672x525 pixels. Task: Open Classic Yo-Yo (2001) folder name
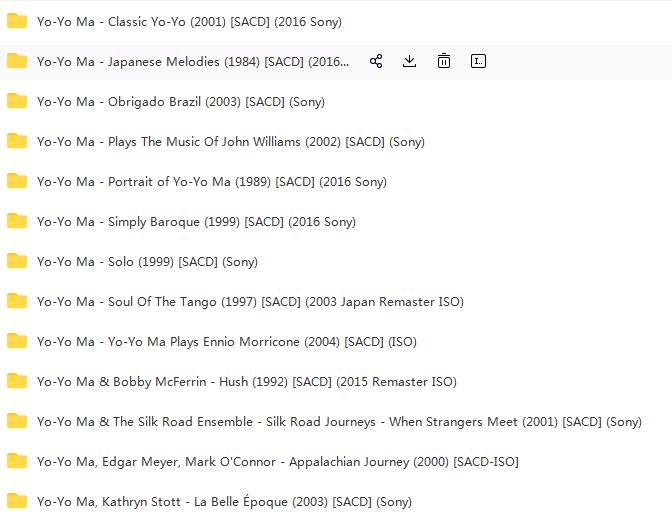(189, 22)
